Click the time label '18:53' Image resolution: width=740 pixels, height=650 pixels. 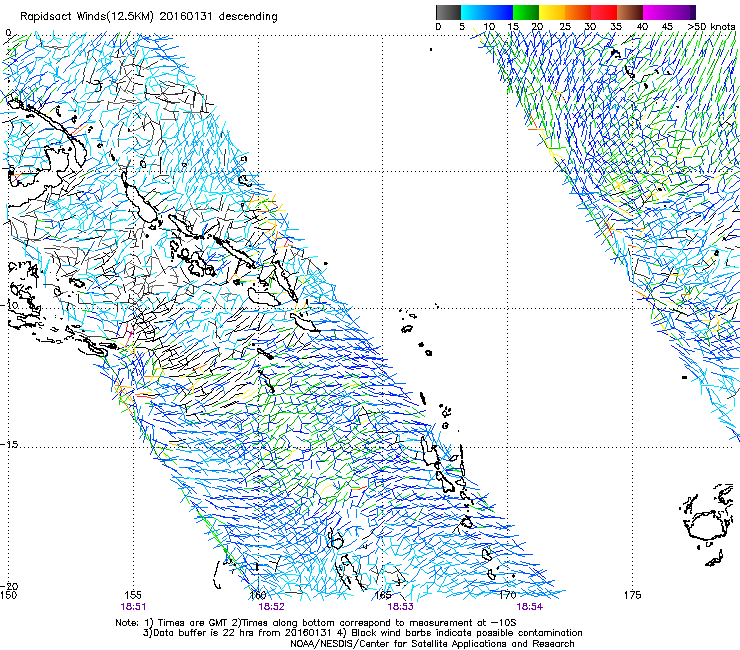pos(400,607)
